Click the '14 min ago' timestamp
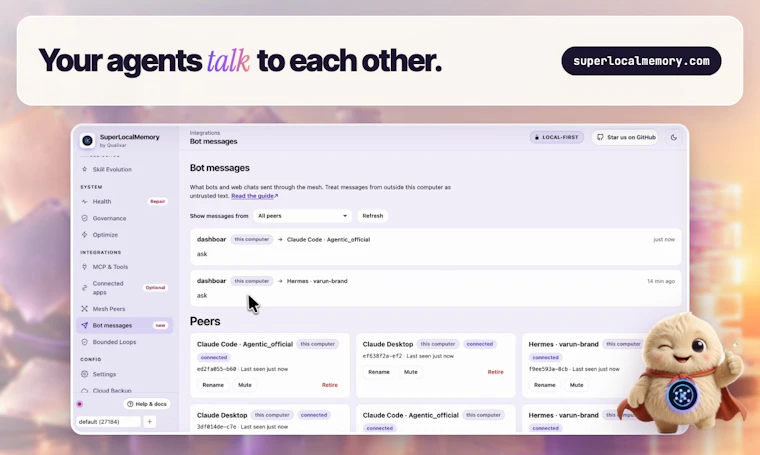The width and height of the screenshot is (760, 455). [x=661, y=281]
